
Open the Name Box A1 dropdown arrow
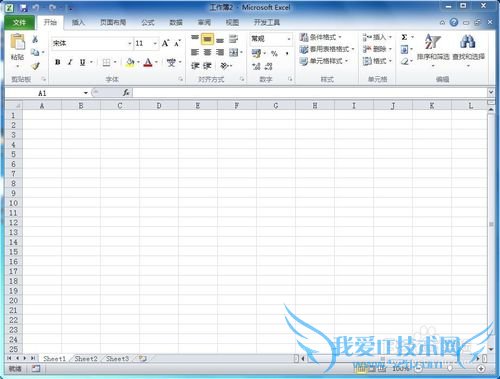(86, 93)
